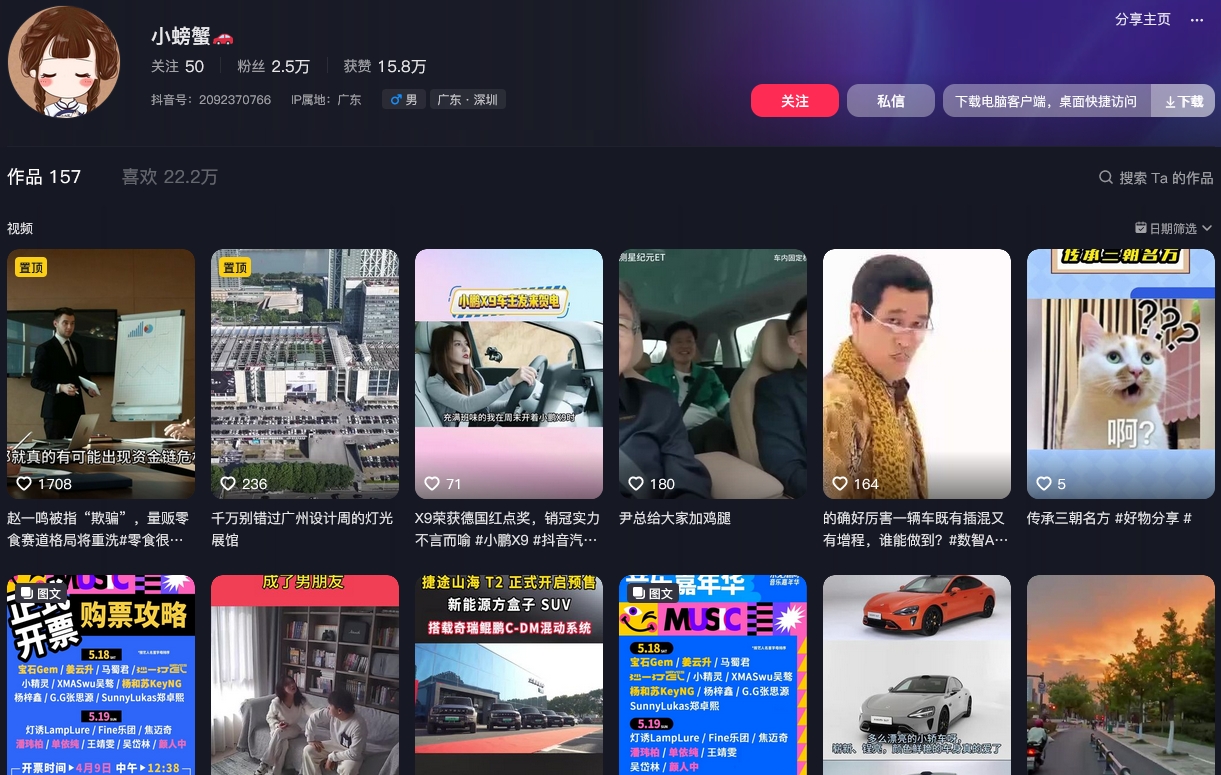Click the 关注 50 following count
The height and width of the screenshot is (775, 1221).
[178, 67]
